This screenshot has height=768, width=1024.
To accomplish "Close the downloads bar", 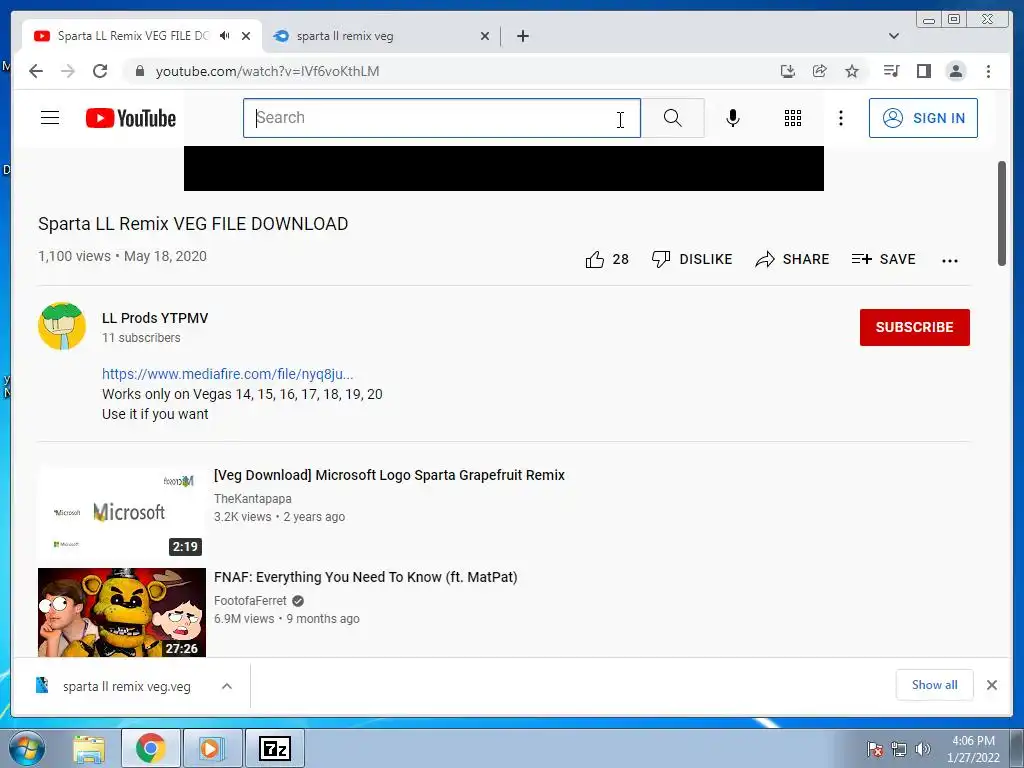I will coord(992,685).
